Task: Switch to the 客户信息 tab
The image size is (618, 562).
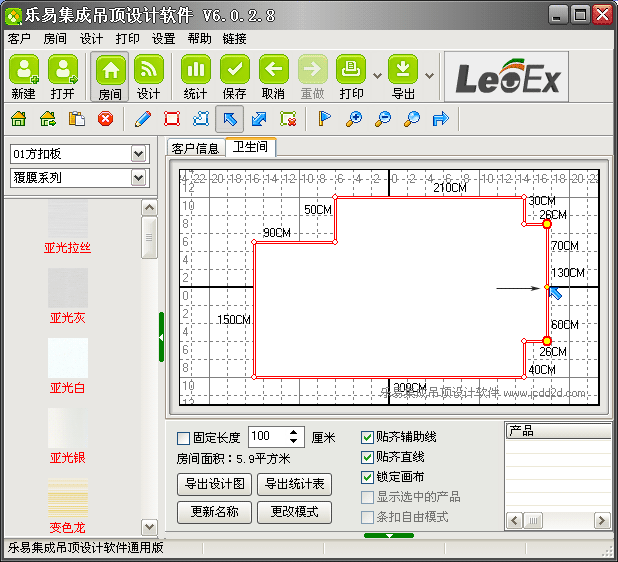Action: [195, 148]
